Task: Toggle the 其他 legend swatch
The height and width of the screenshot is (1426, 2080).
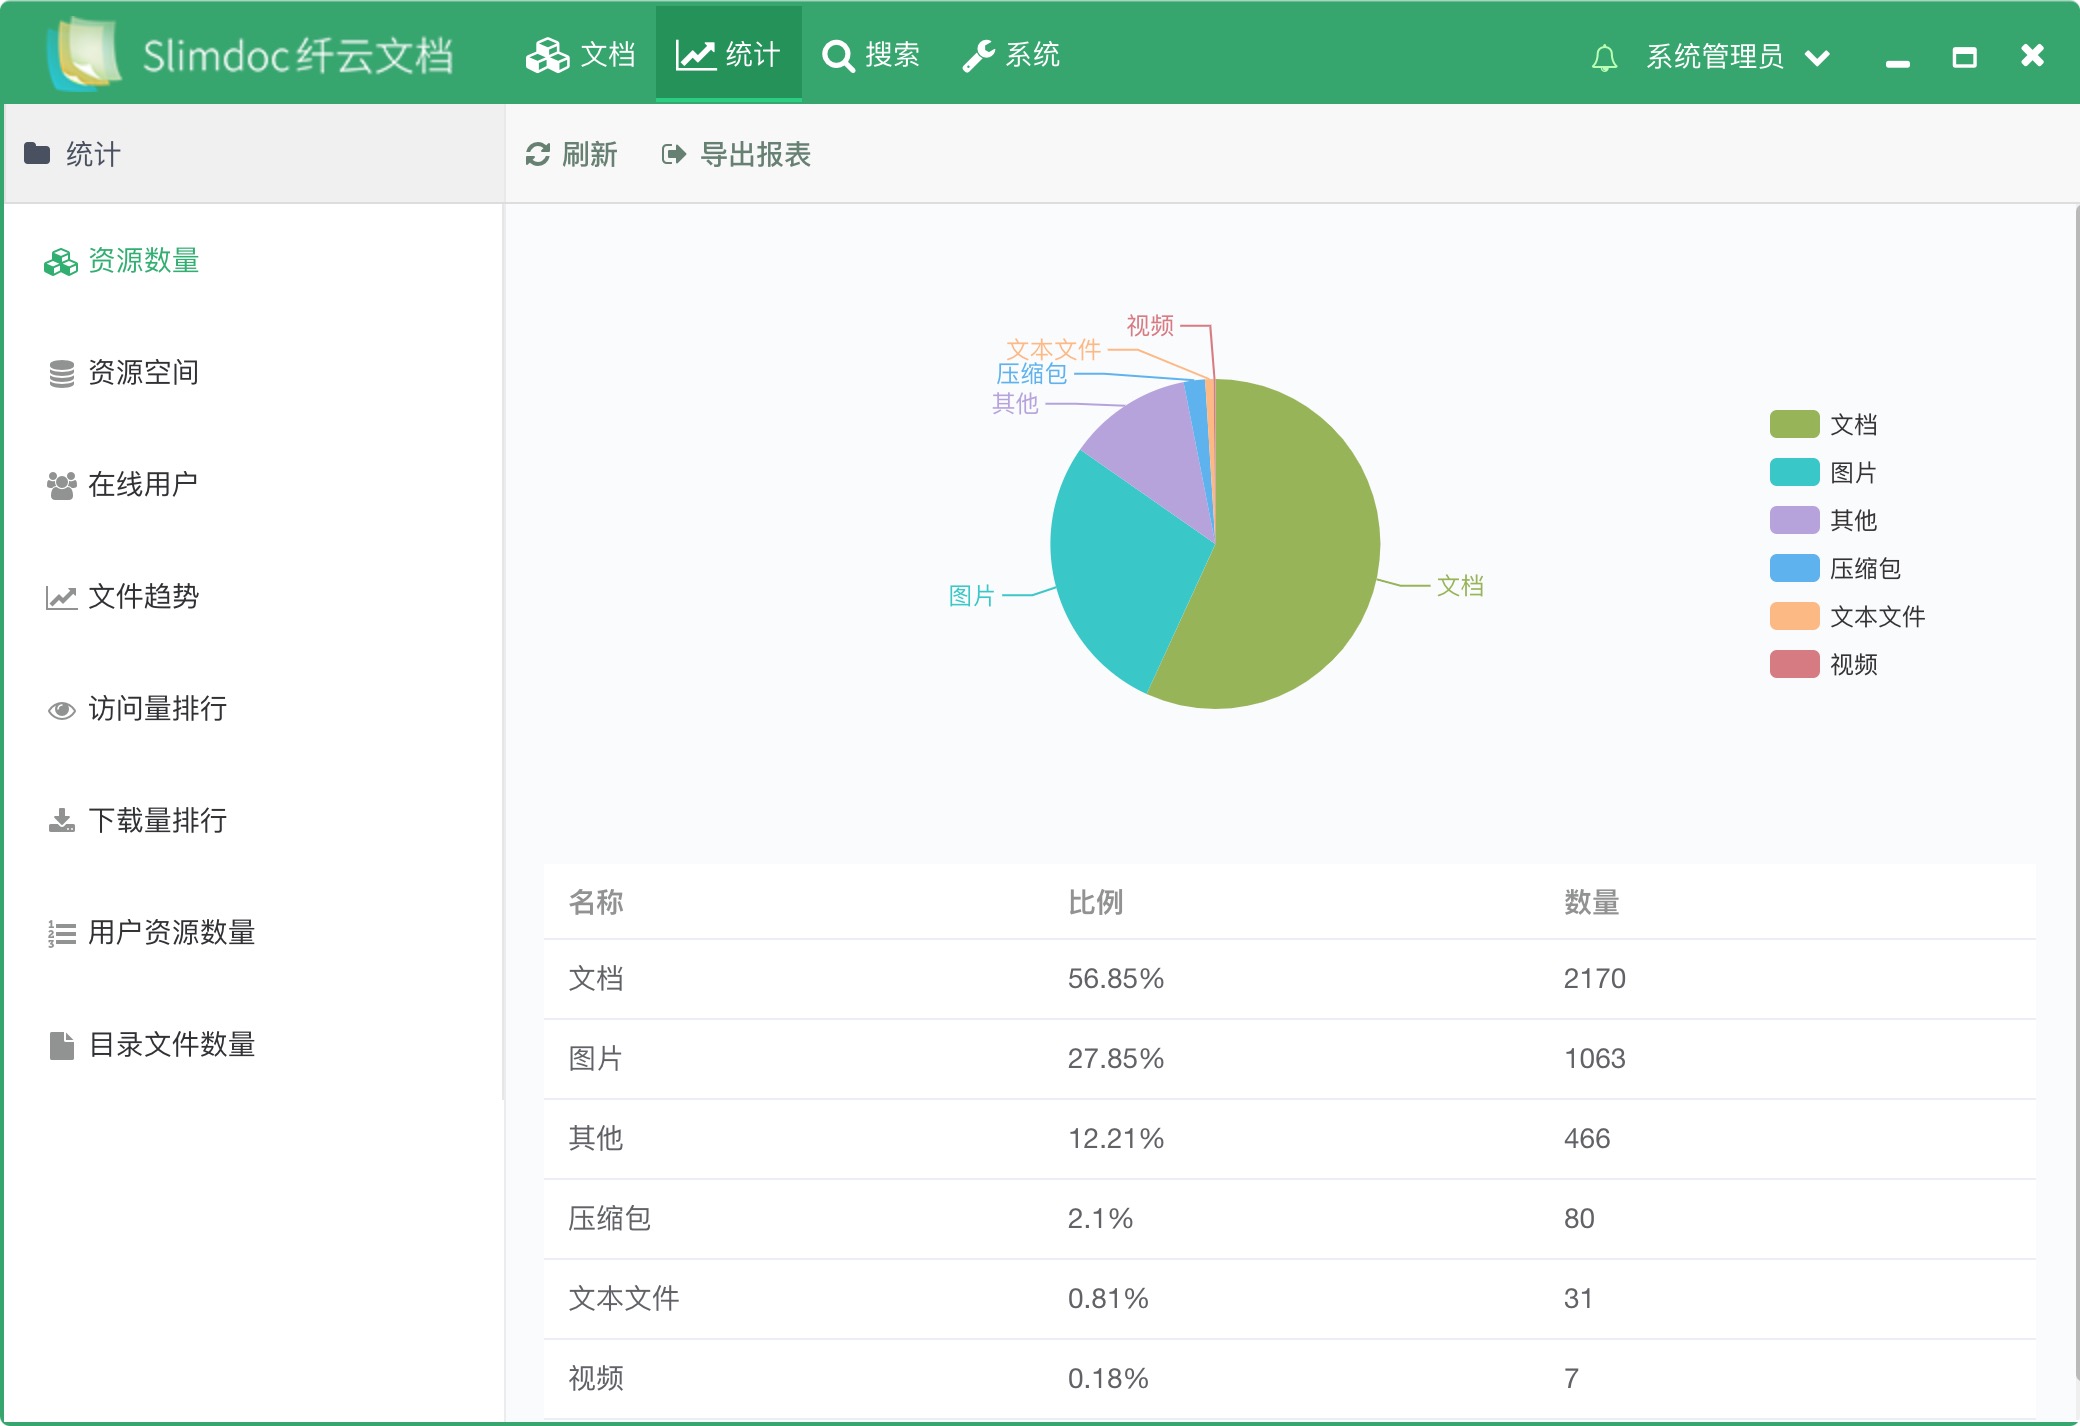Action: 1794,520
